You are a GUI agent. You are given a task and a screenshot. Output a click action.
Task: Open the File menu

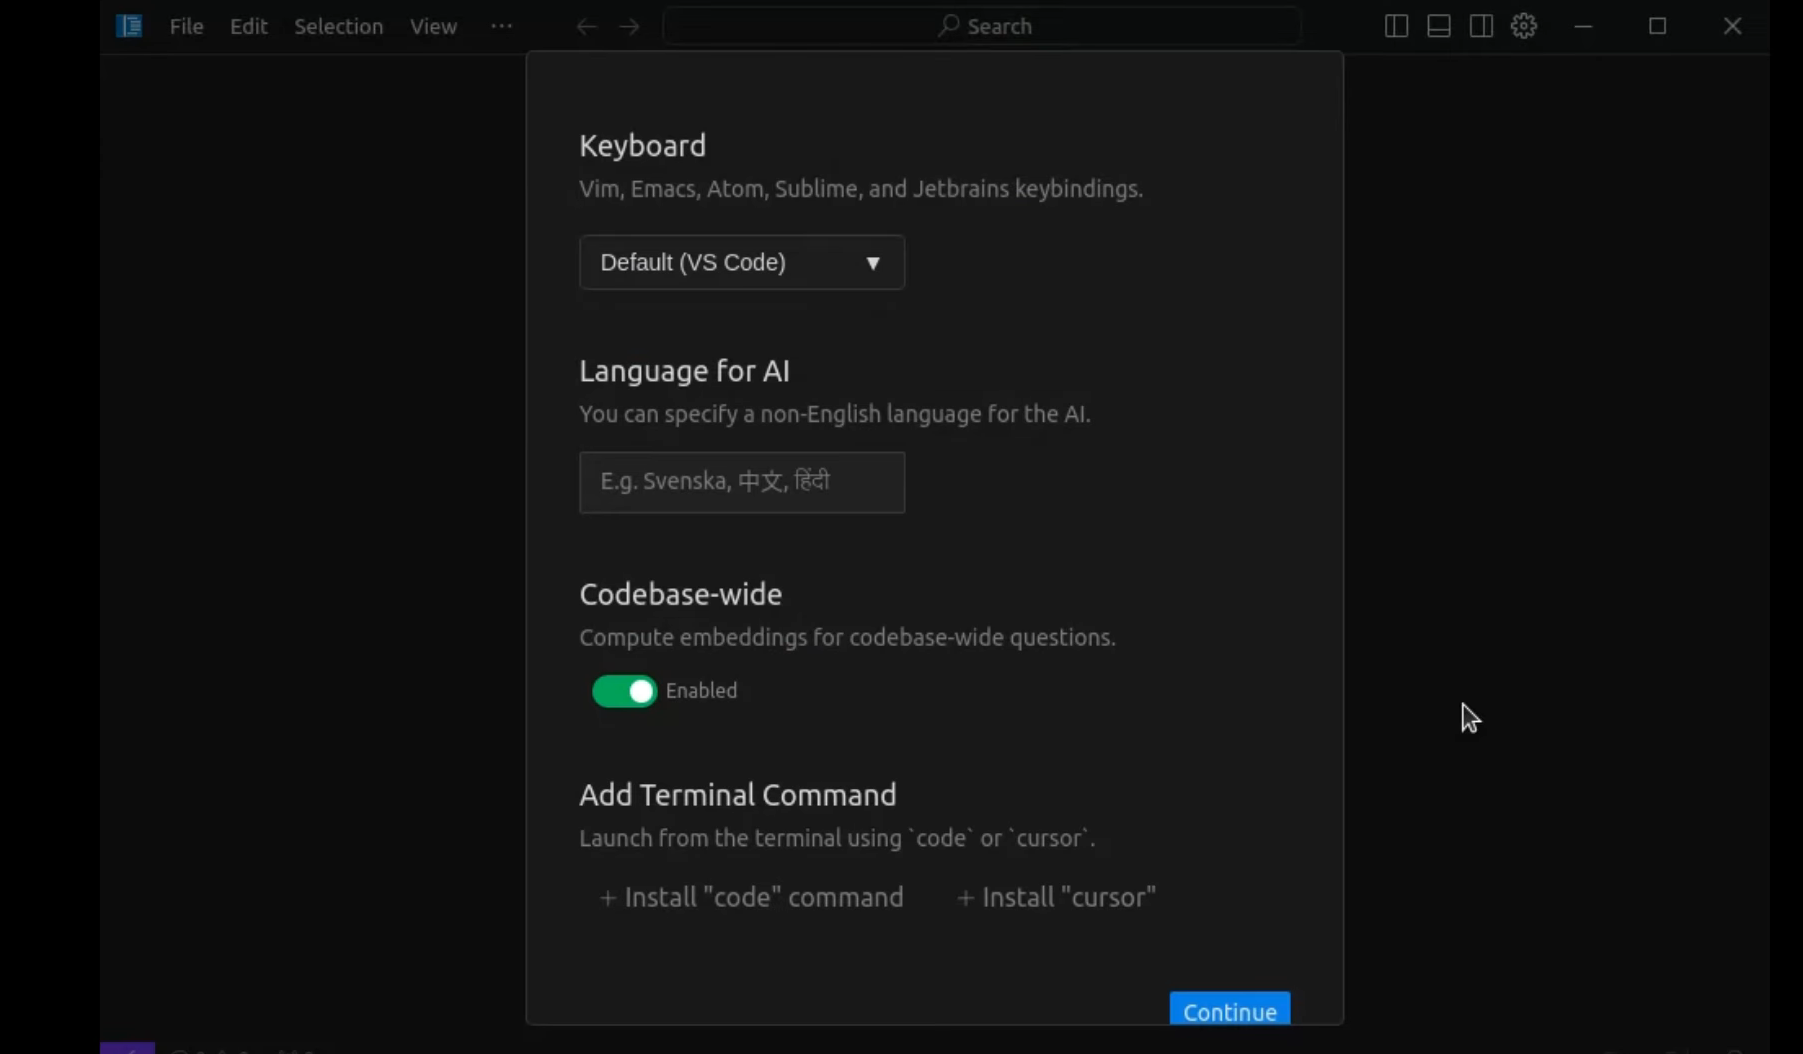point(186,26)
